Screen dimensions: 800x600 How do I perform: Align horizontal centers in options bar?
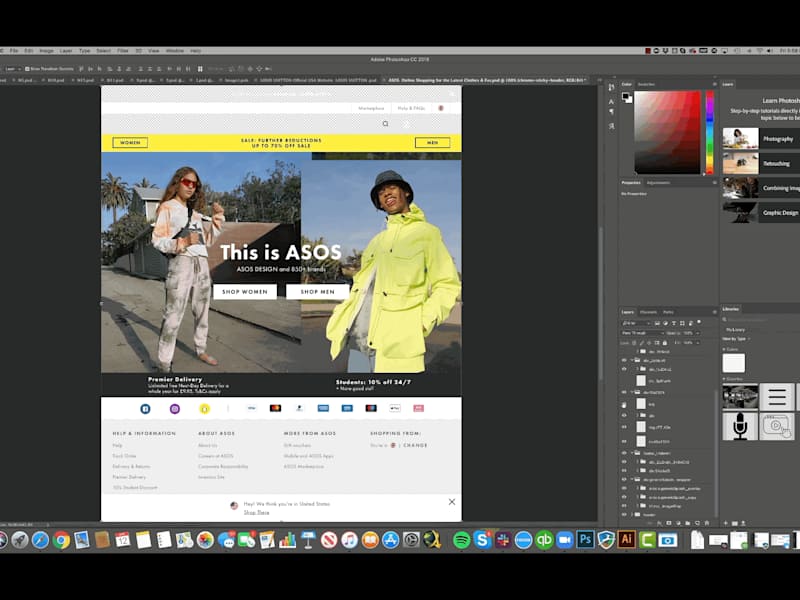click(119, 69)
